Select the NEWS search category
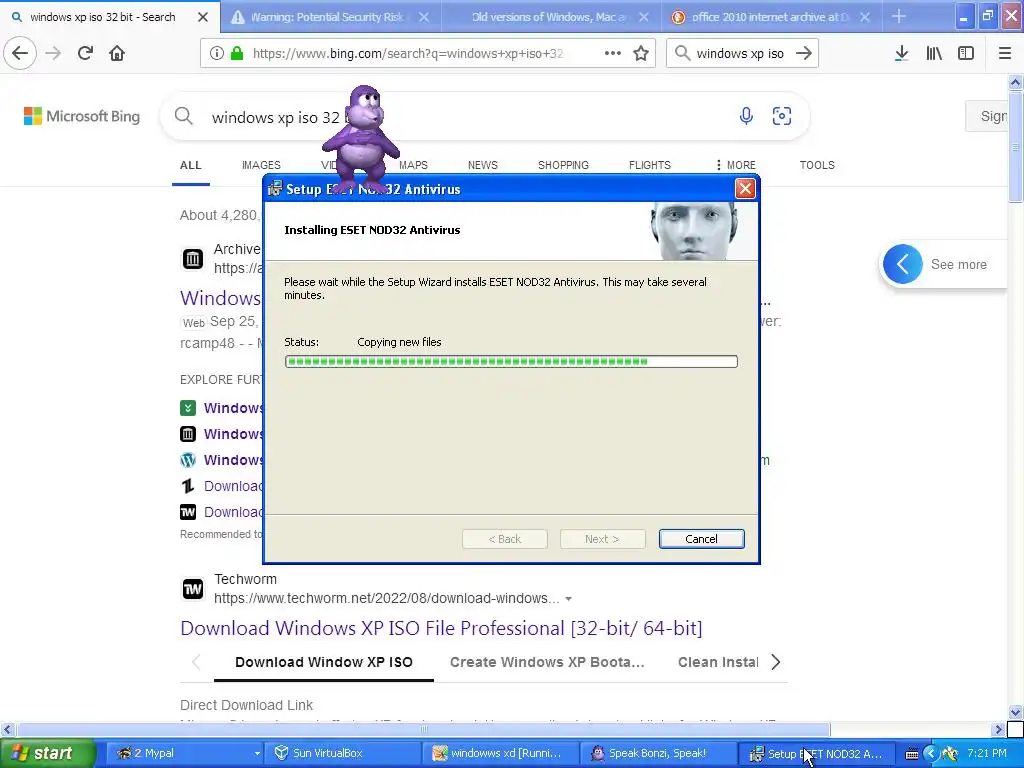 [x=483, y=165]
